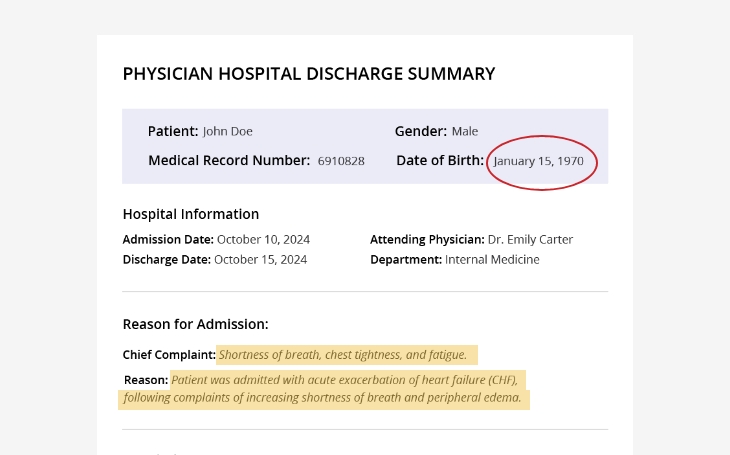
Task: Click the highlighted chief complaint text
Action: [x=343, y=355]
